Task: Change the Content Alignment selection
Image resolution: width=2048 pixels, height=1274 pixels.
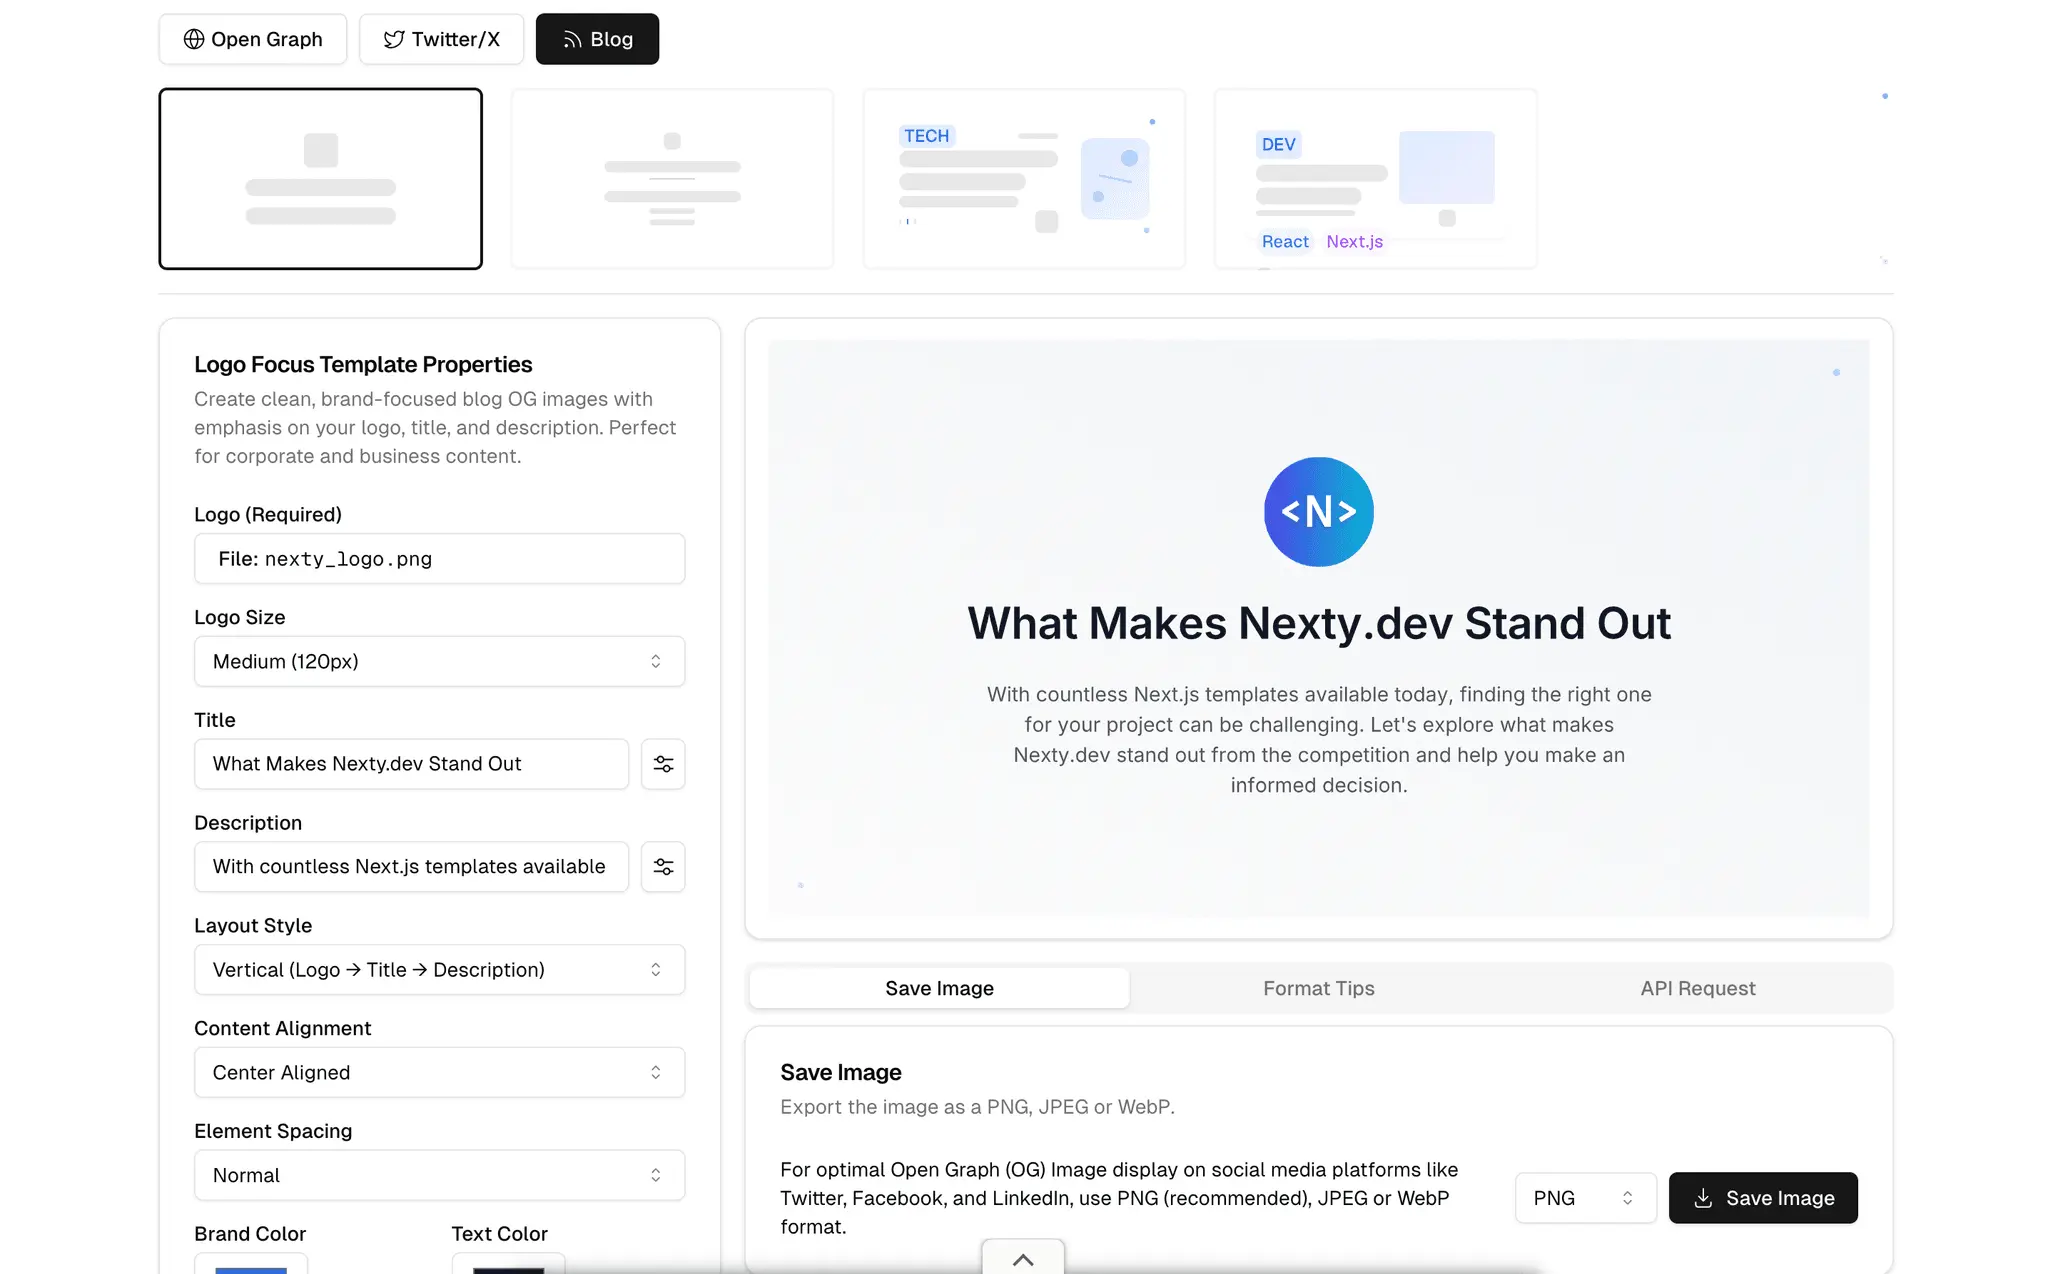Action: (x=439, y=1072)
